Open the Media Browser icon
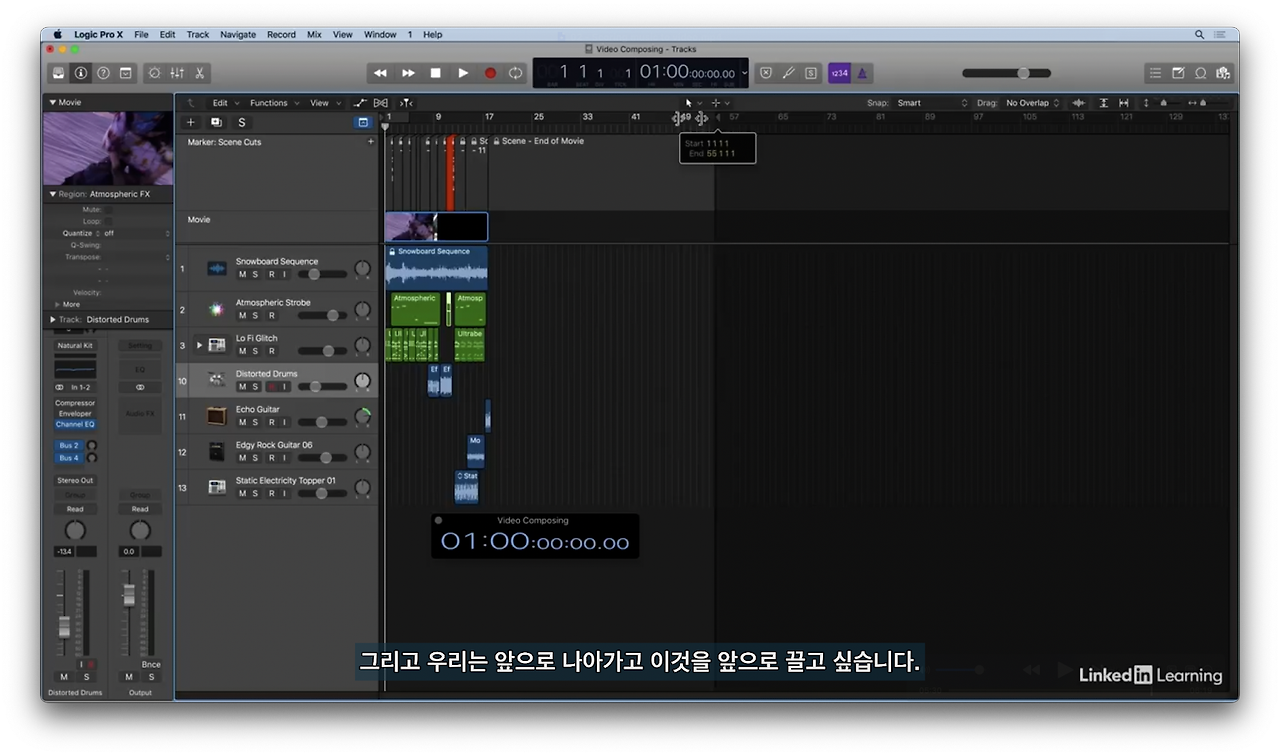 click(x=1223, y=73)
